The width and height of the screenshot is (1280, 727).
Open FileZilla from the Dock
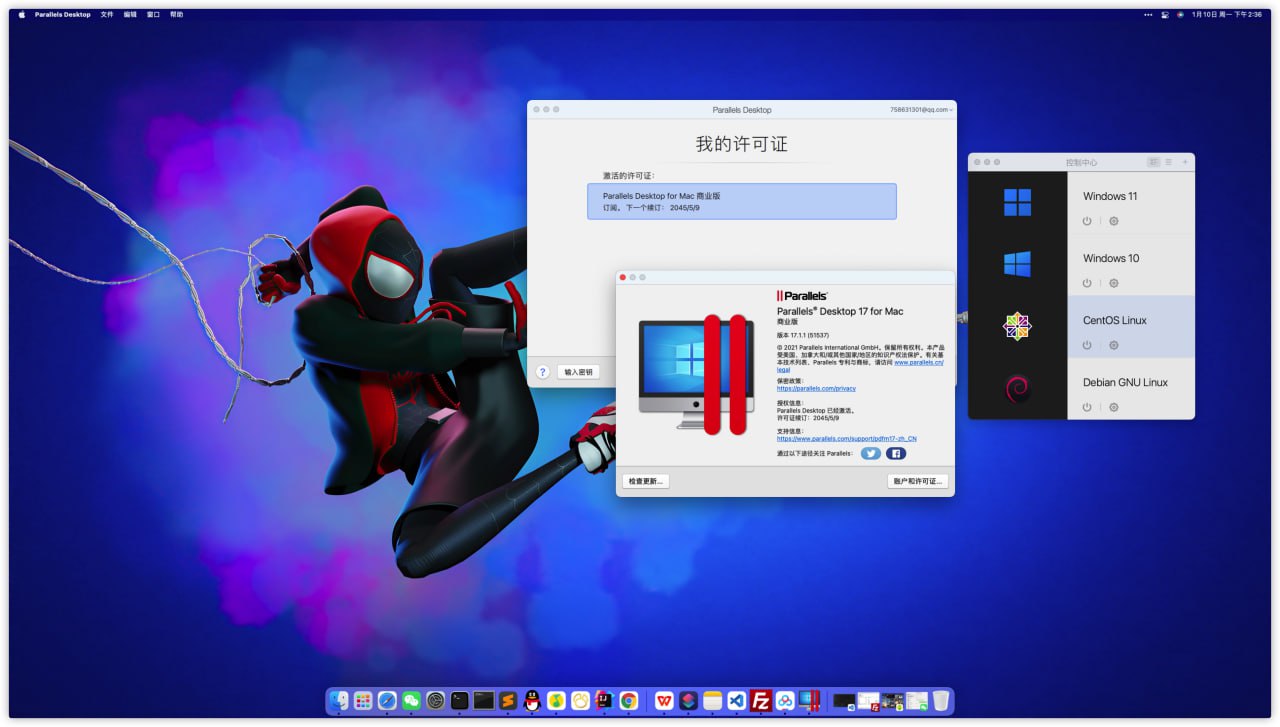pos(760,701)
